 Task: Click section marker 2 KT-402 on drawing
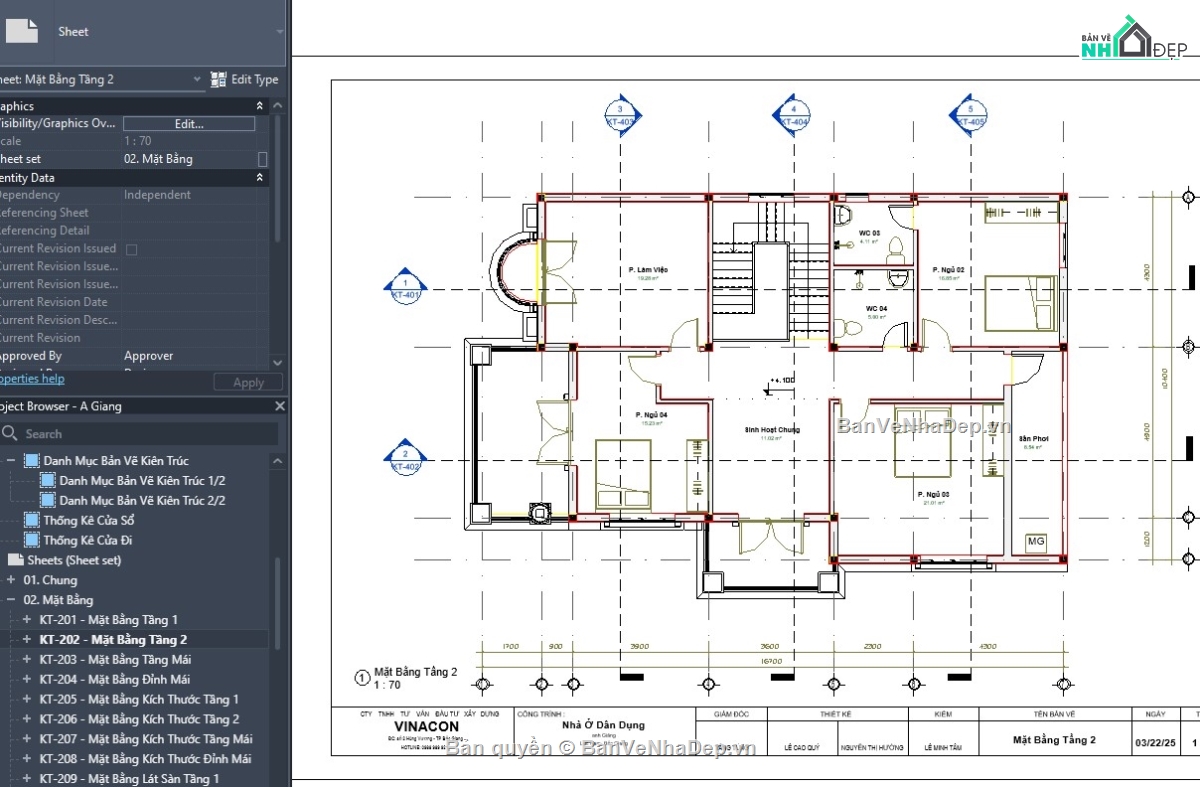(x=404, y=460)
